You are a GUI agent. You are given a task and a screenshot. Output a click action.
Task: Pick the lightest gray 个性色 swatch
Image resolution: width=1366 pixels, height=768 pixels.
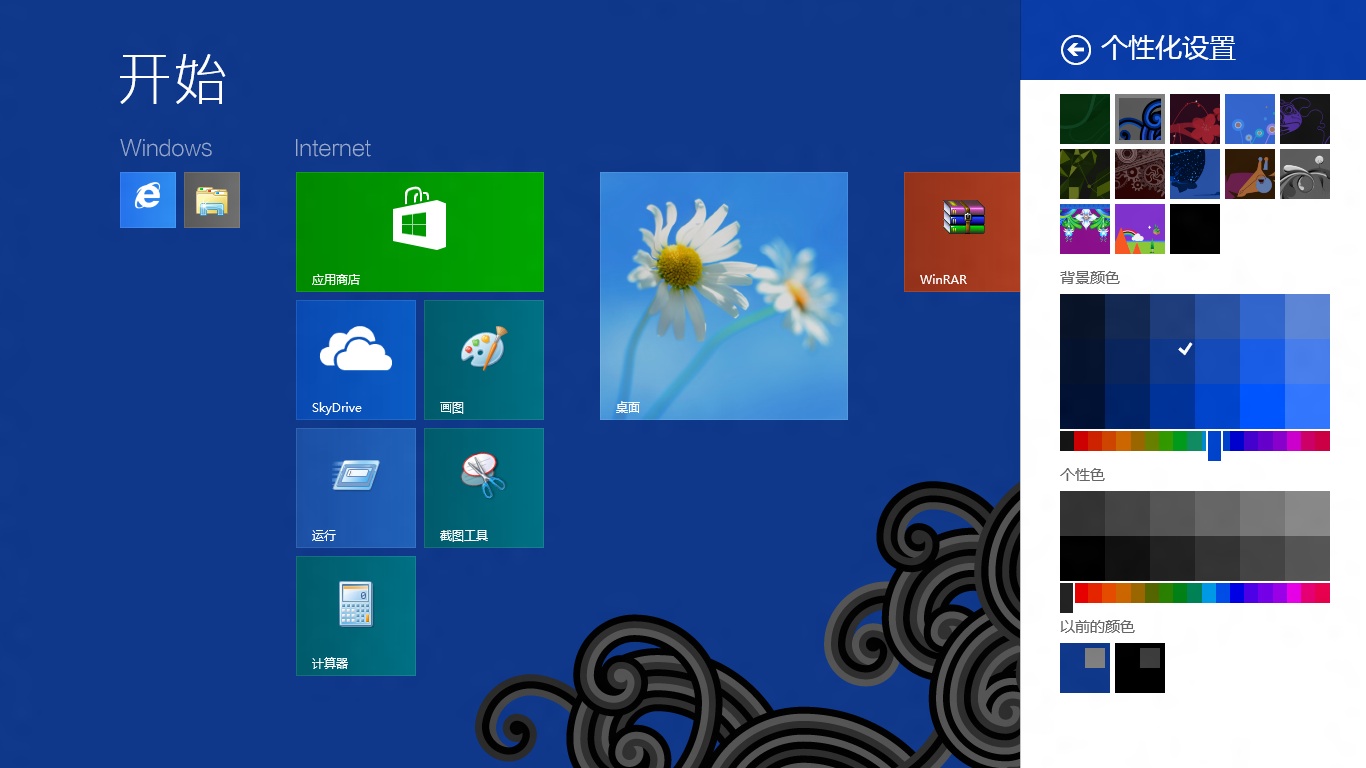point(1307,513)
